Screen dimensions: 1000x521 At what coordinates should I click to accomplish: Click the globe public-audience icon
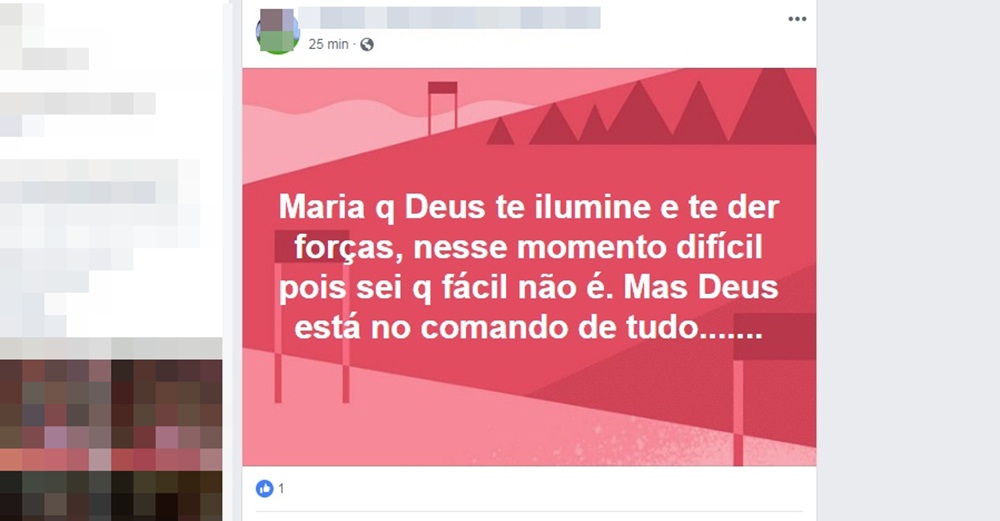367,45
